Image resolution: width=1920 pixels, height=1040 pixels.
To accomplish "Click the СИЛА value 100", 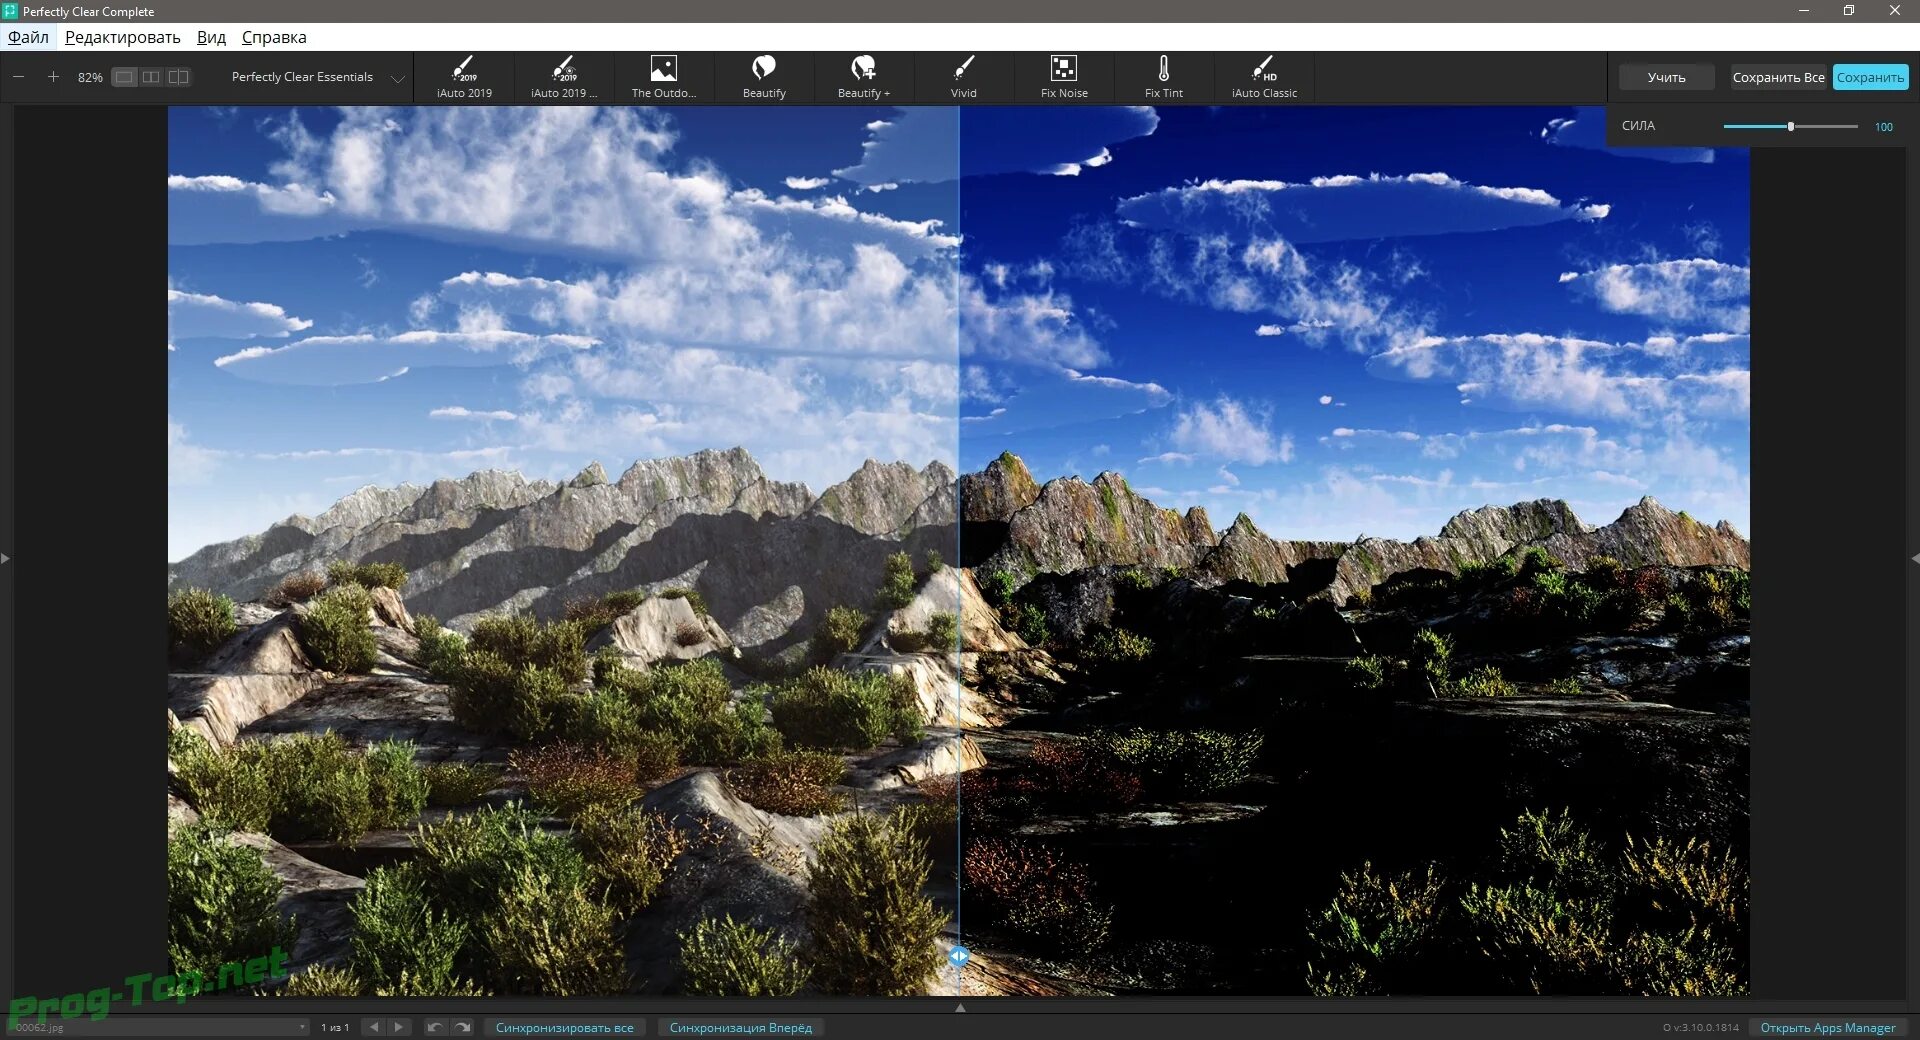I will point(1884,127).
